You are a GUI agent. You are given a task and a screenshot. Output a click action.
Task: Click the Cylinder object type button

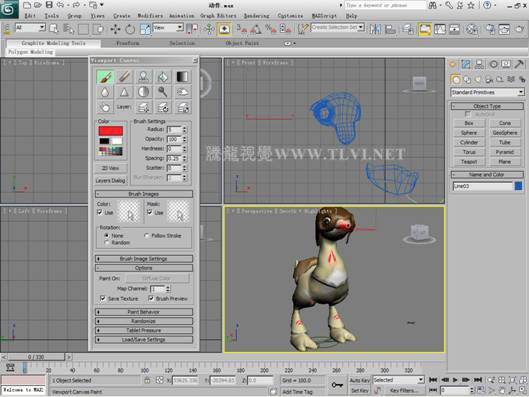[469, 142]
